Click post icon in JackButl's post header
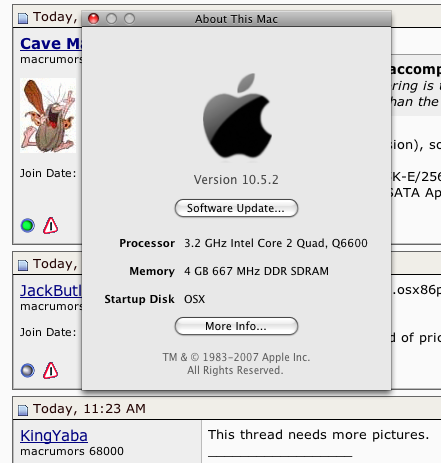The height and width of the screenshot is (463, 441). (23, 265)
